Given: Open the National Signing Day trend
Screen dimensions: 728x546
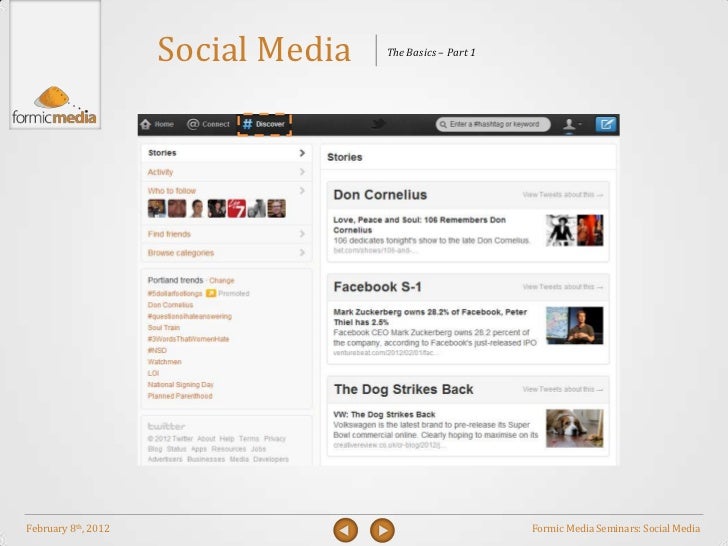Looking at the screenshot, I should point(181,385).
